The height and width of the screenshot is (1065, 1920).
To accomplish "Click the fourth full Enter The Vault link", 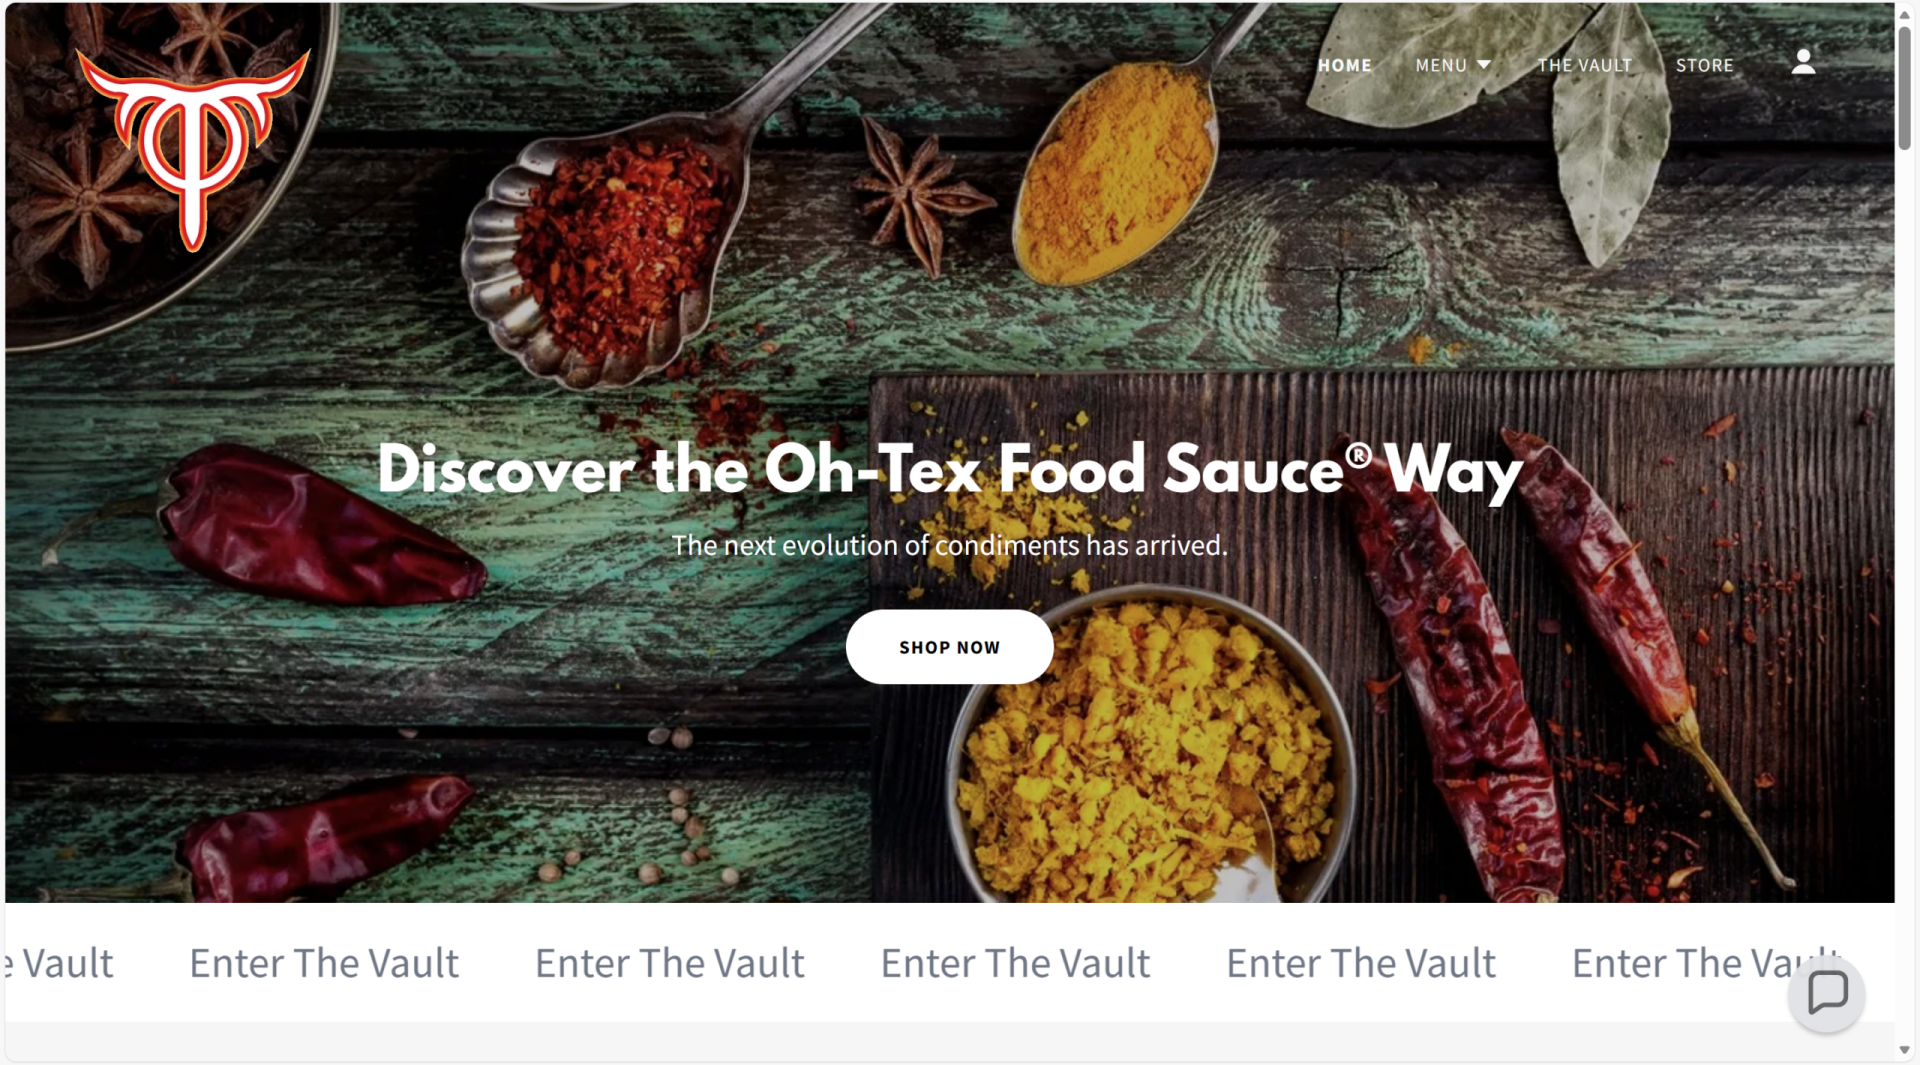I will click(1361, 963).
